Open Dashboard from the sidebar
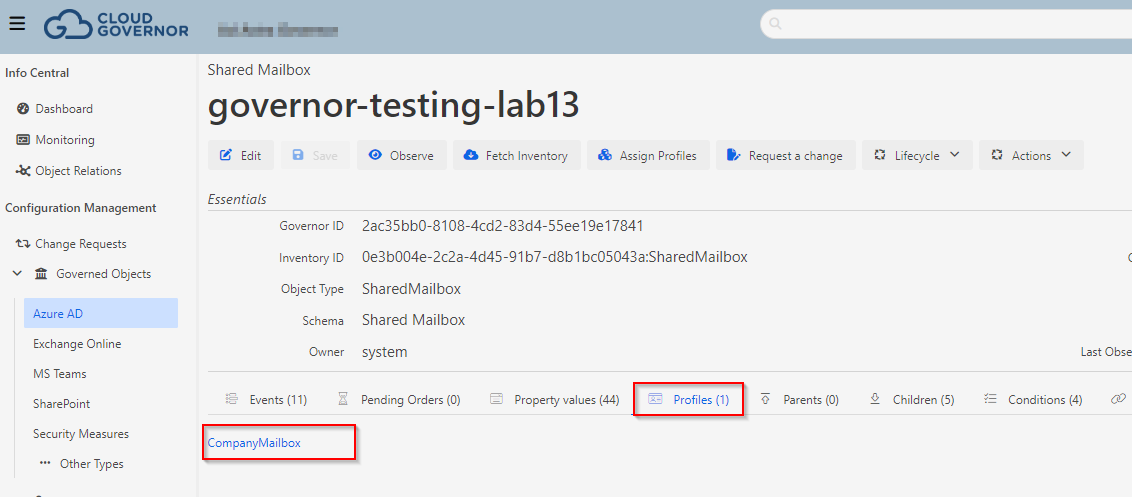 click(x=63, y=109)
